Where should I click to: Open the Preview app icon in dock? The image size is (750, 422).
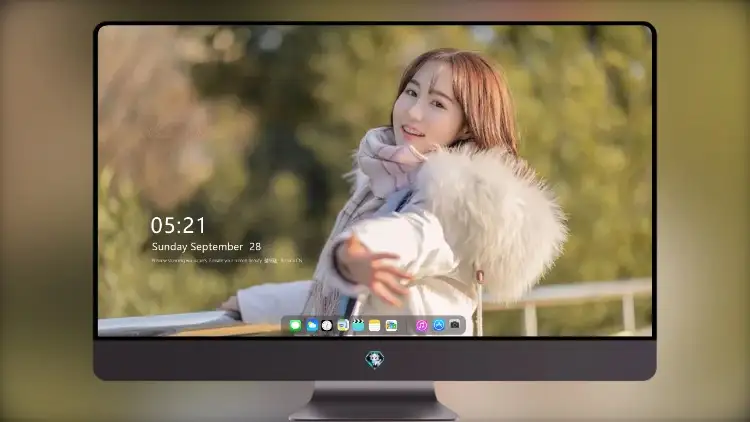pyautogui.click(x=343, y=326)
